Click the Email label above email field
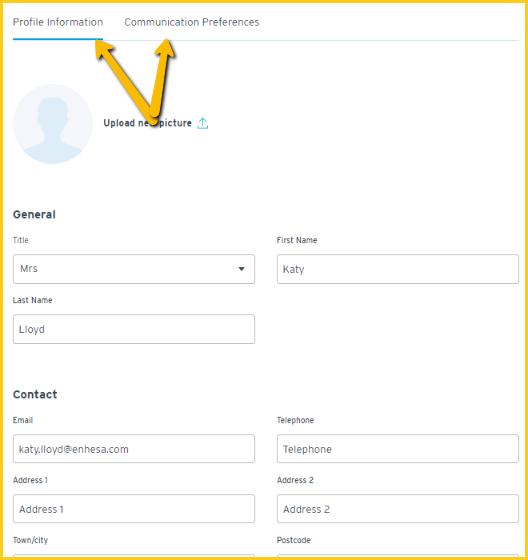 pyautogui.click(x=23, y=420)
